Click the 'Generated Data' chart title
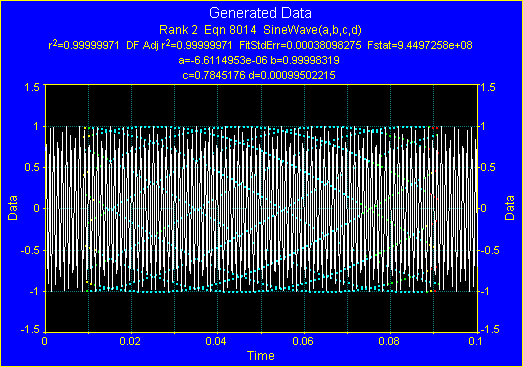 pos(260,13)
